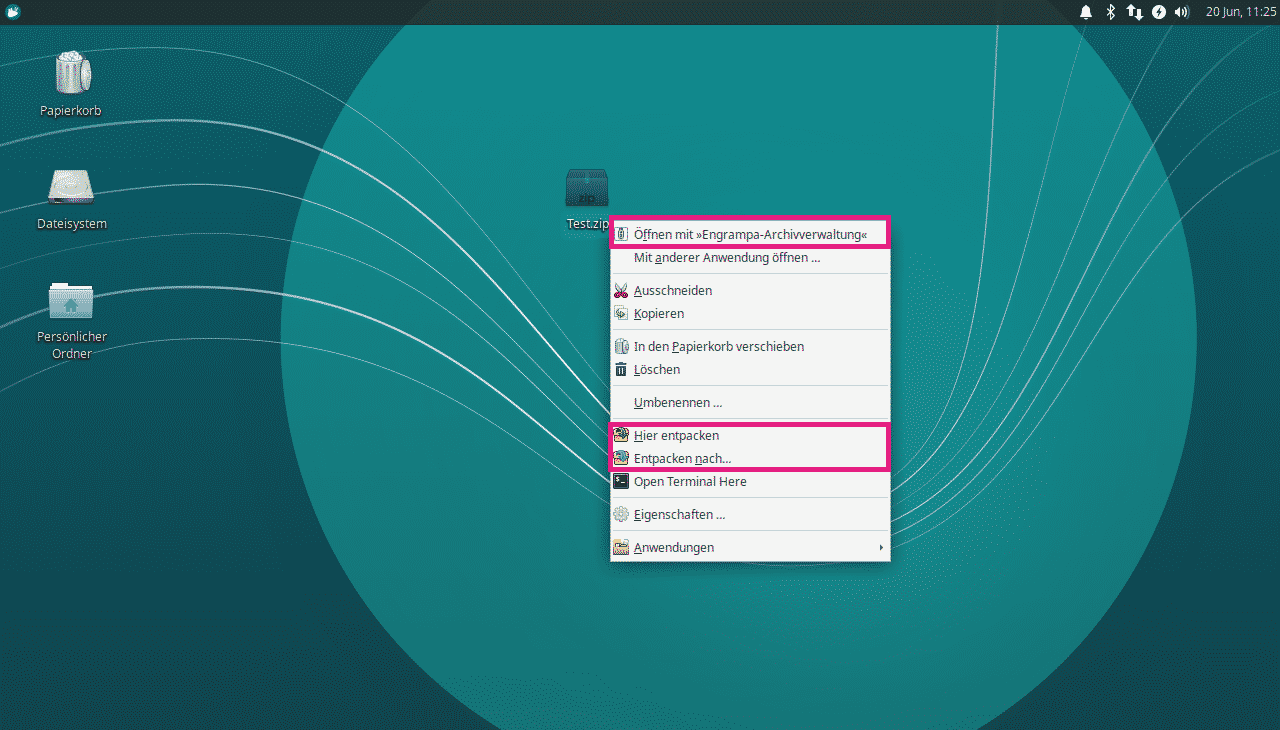Click the trash bin icon beside Löschen
This screenshot has height=730, width=1280.
coord(621,369)
